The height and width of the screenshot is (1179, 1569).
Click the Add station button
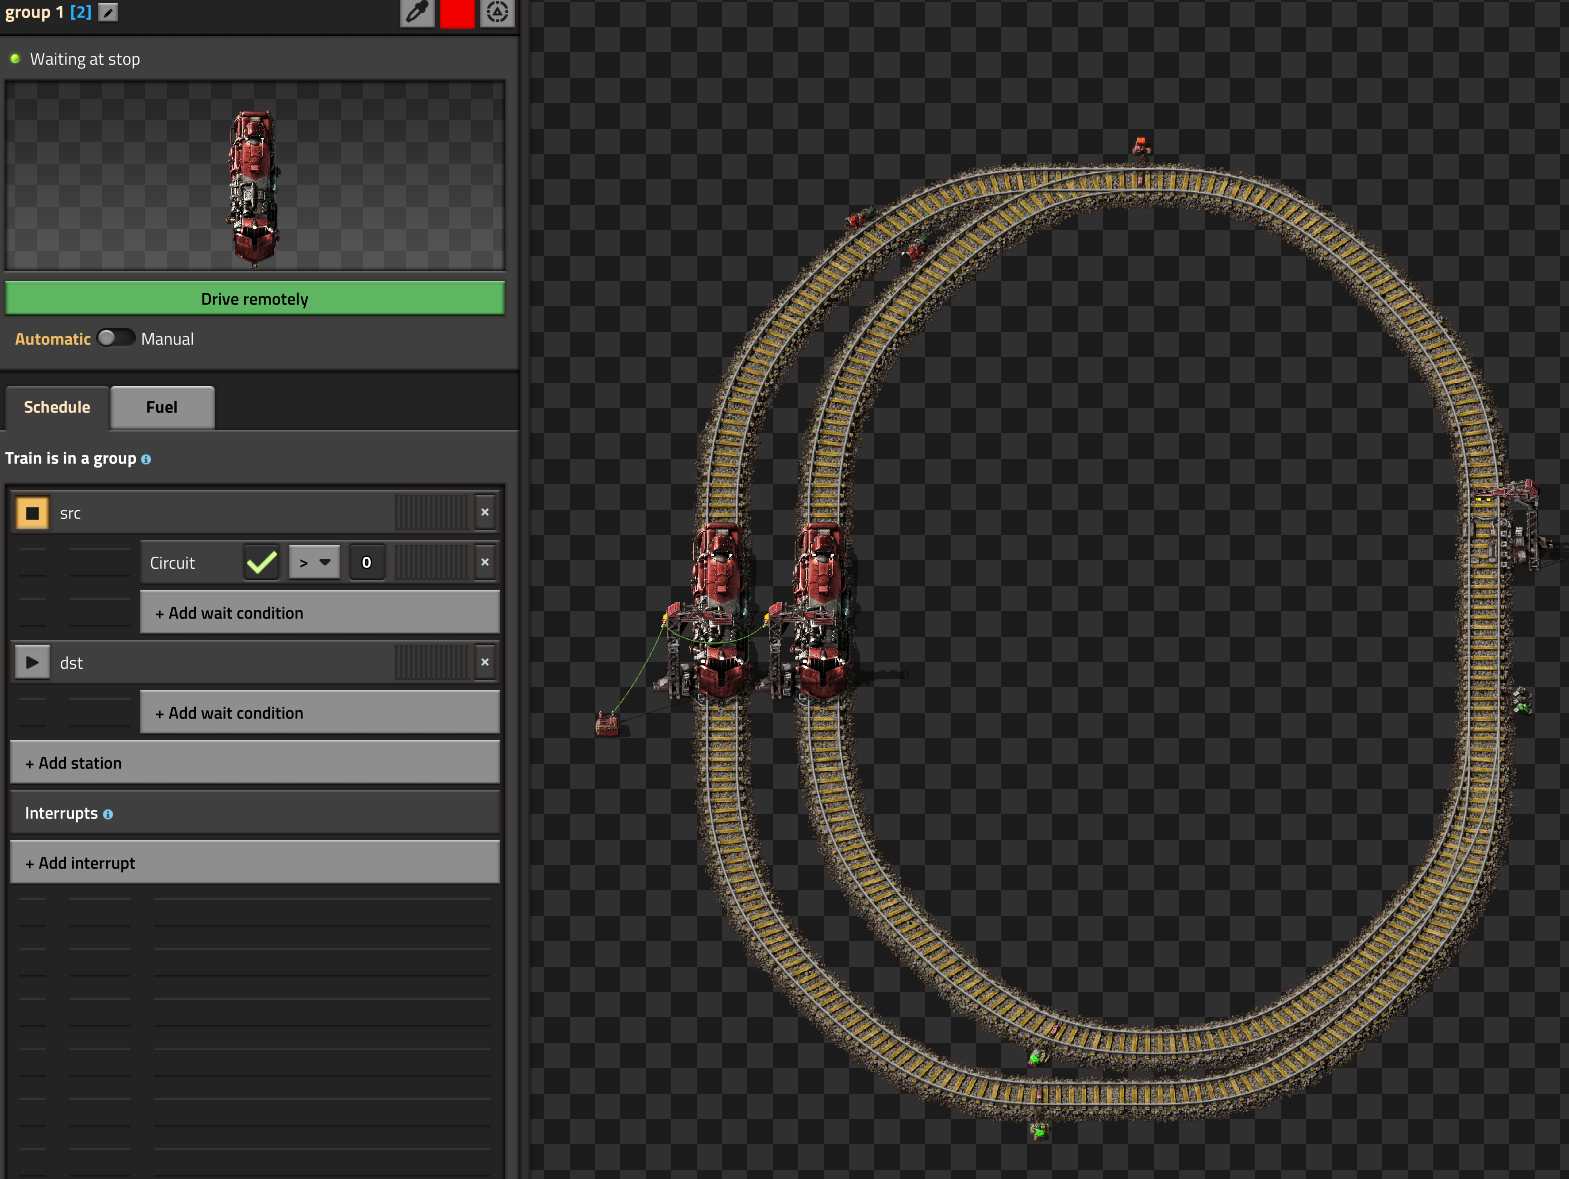(x=255, y=763)
